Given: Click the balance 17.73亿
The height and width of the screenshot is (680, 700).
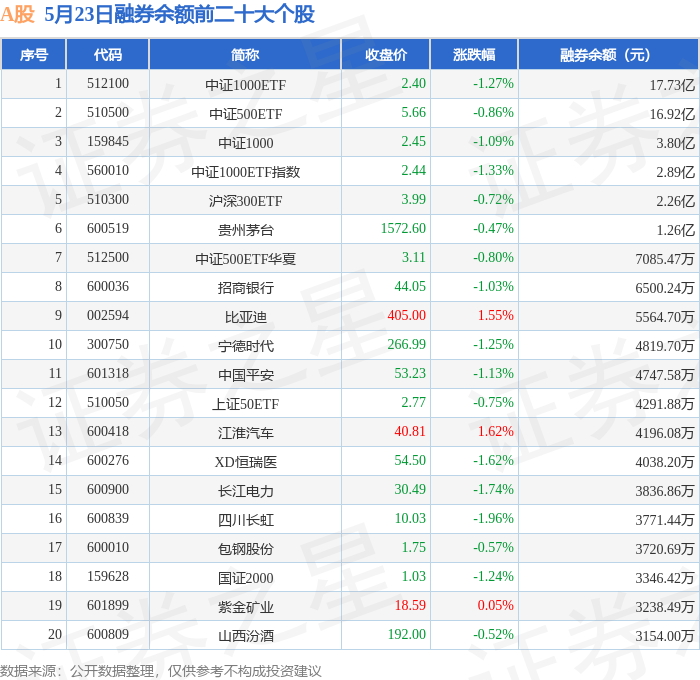Looking at the screenshot, I should pyautogui.click(x=672, y=85).
